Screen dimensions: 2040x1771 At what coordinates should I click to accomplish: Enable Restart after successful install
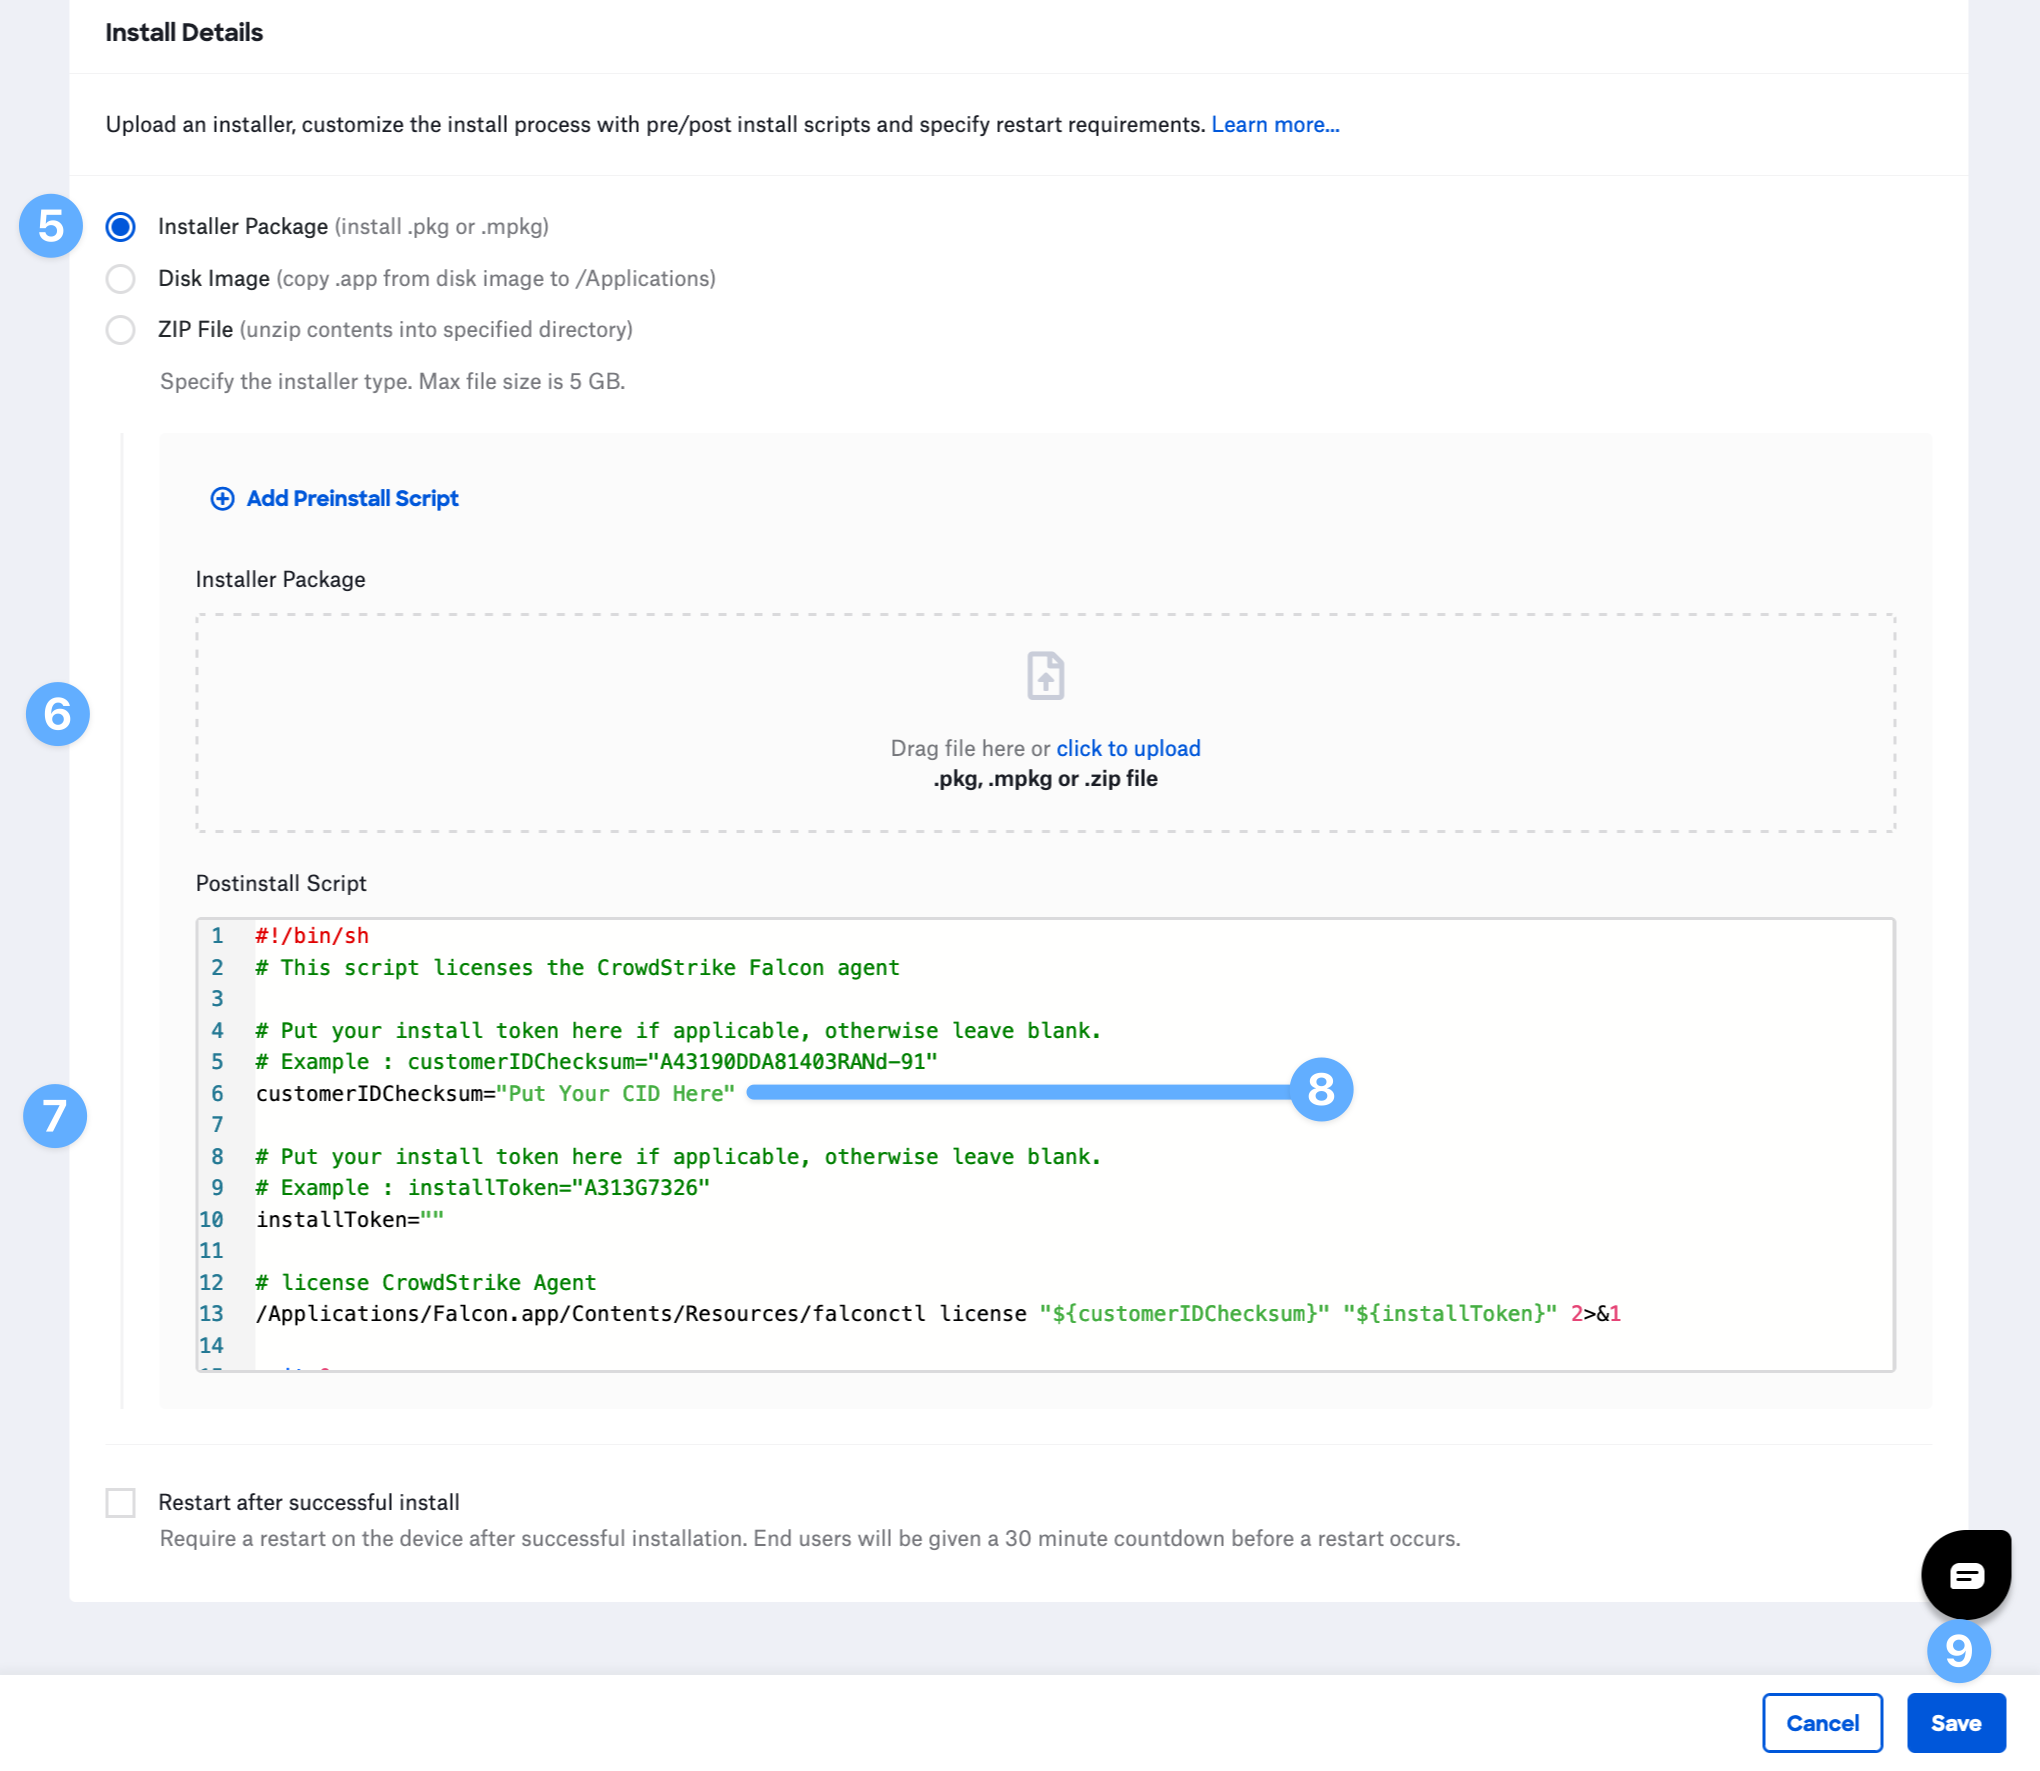tap(121, 1501)
